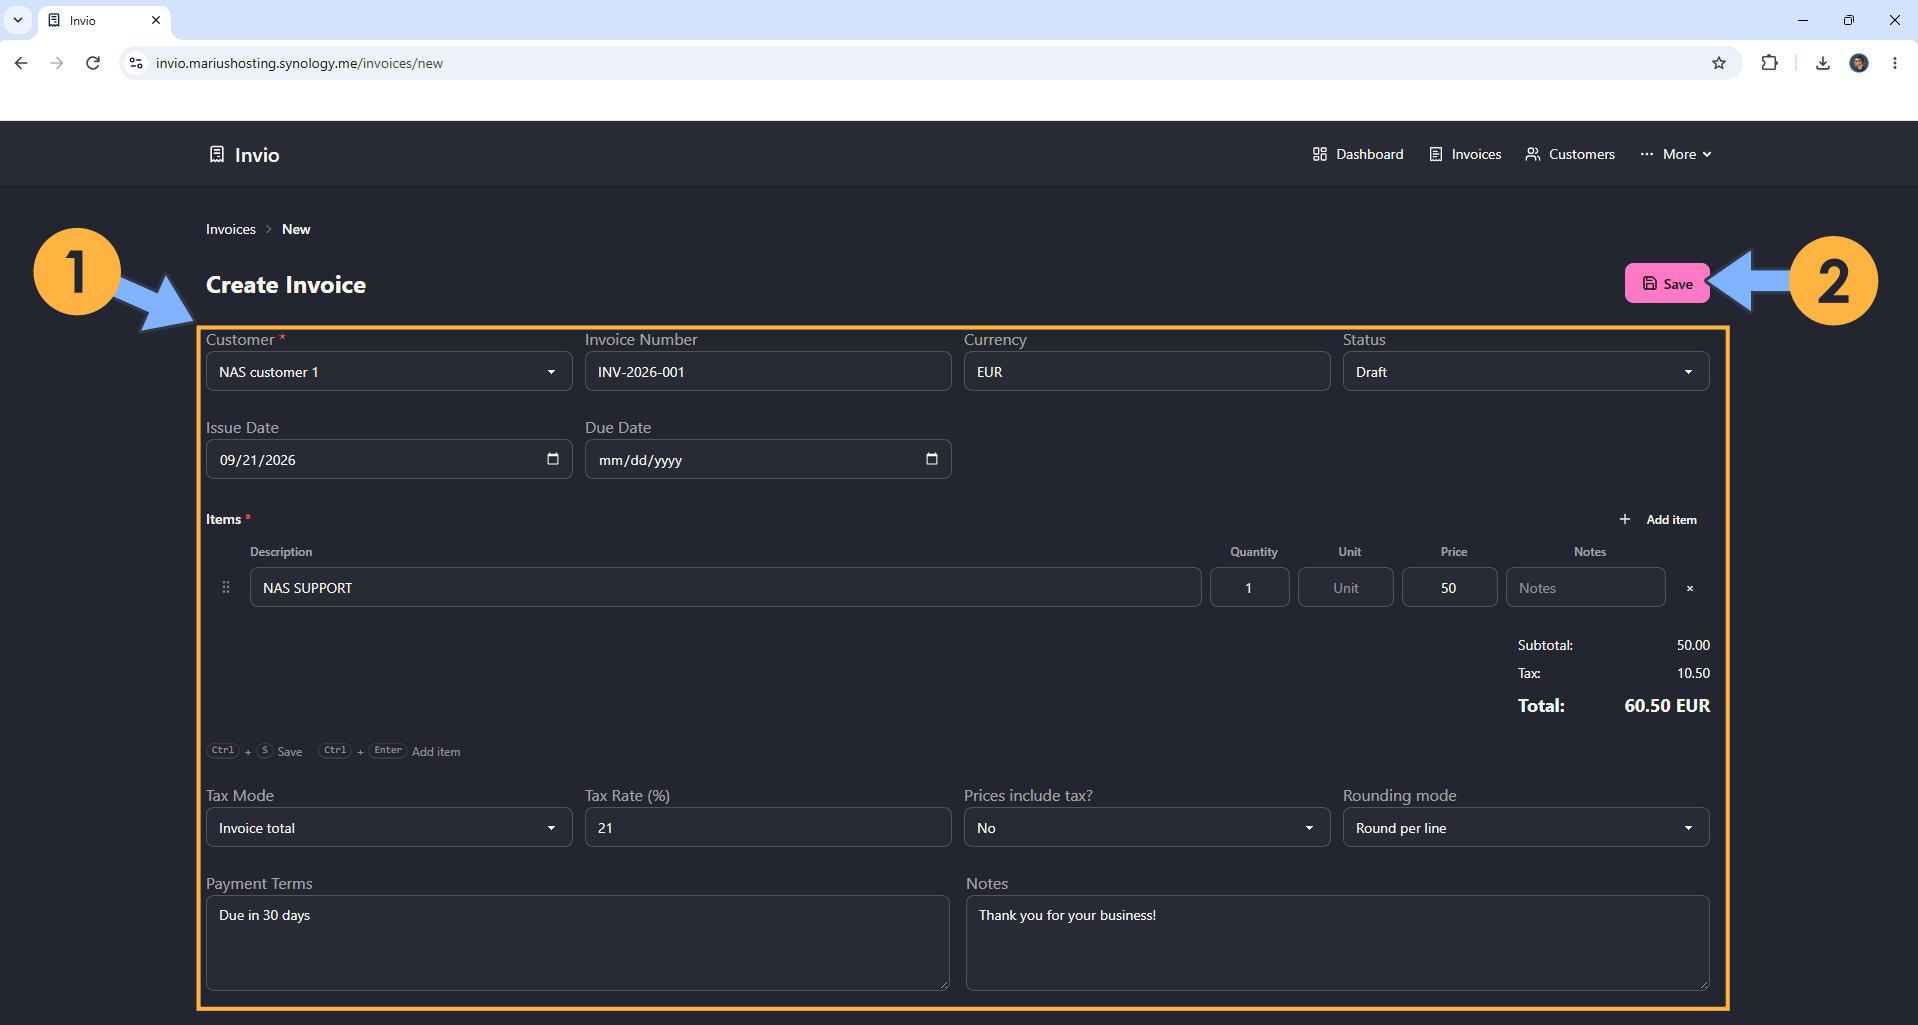Viewport: 1918px width, 1025px height.
Task: Click the Due Date field
Action: 768,459
